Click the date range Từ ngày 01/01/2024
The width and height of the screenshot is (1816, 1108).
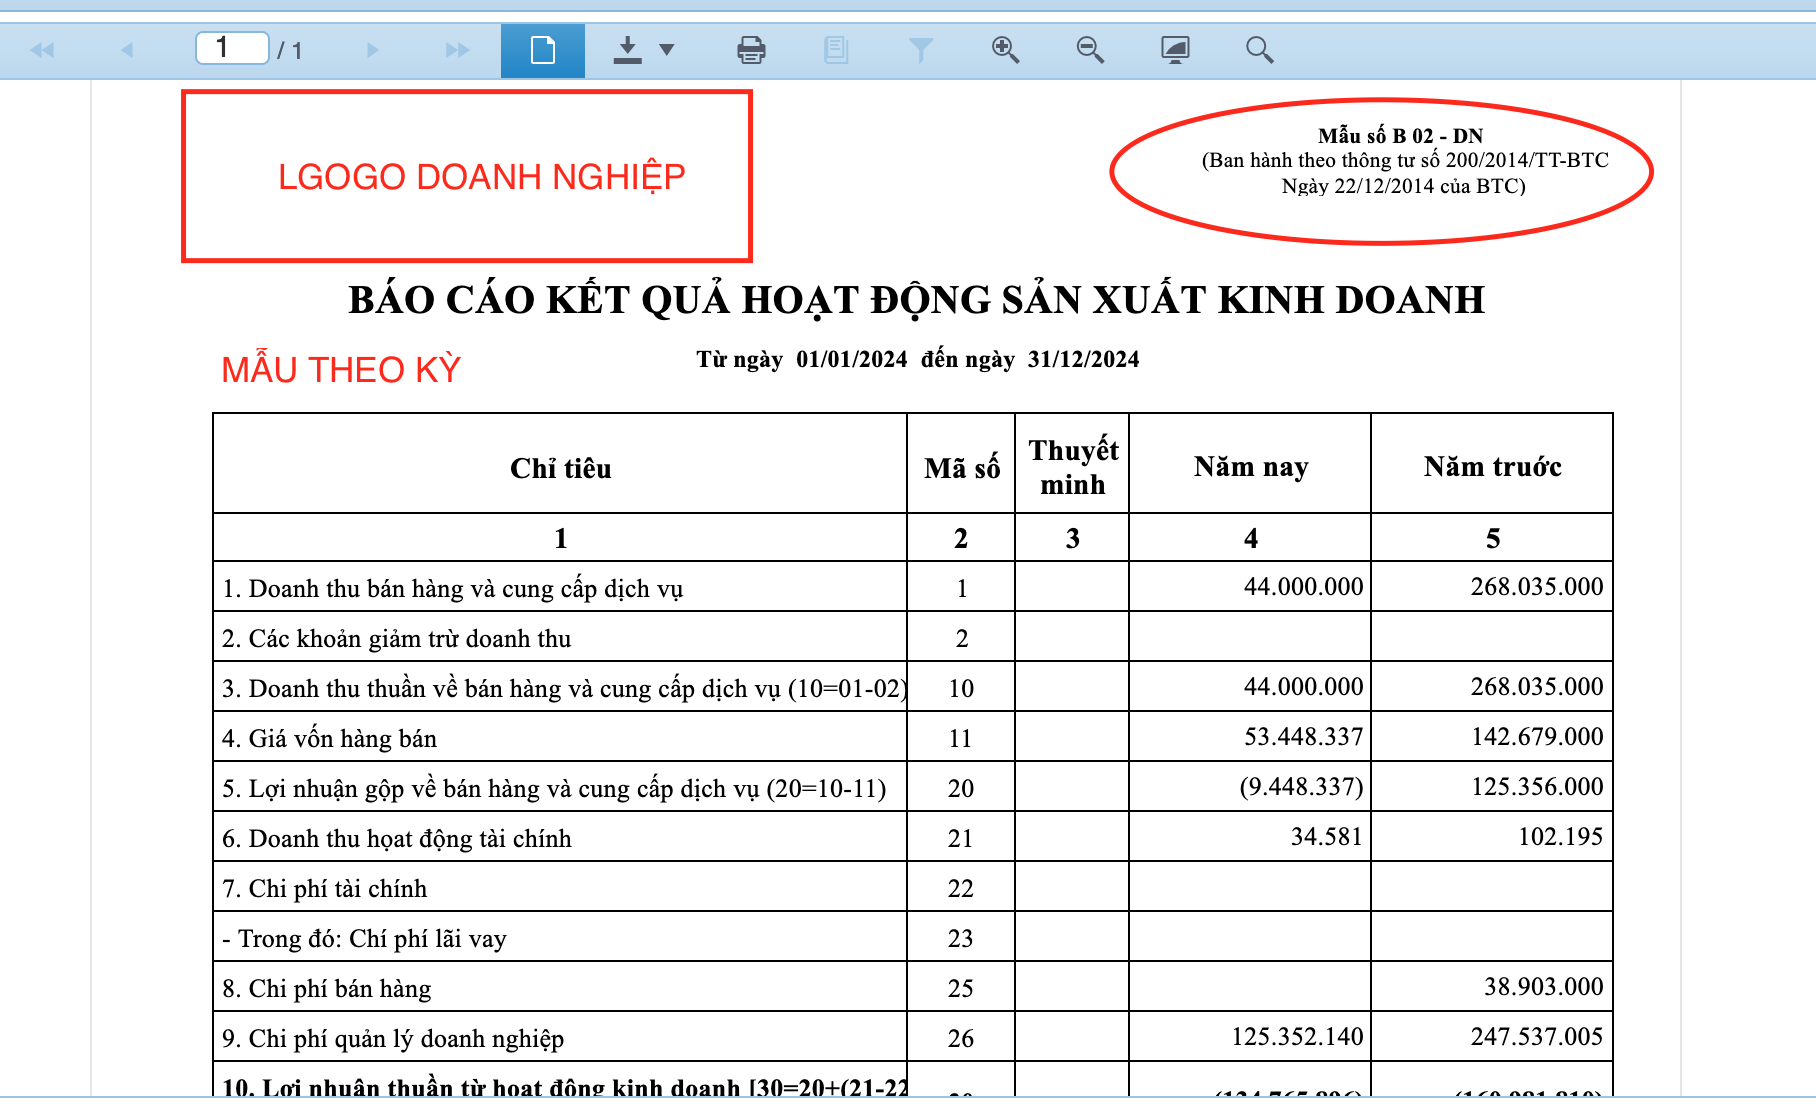(x=917, y=359)
